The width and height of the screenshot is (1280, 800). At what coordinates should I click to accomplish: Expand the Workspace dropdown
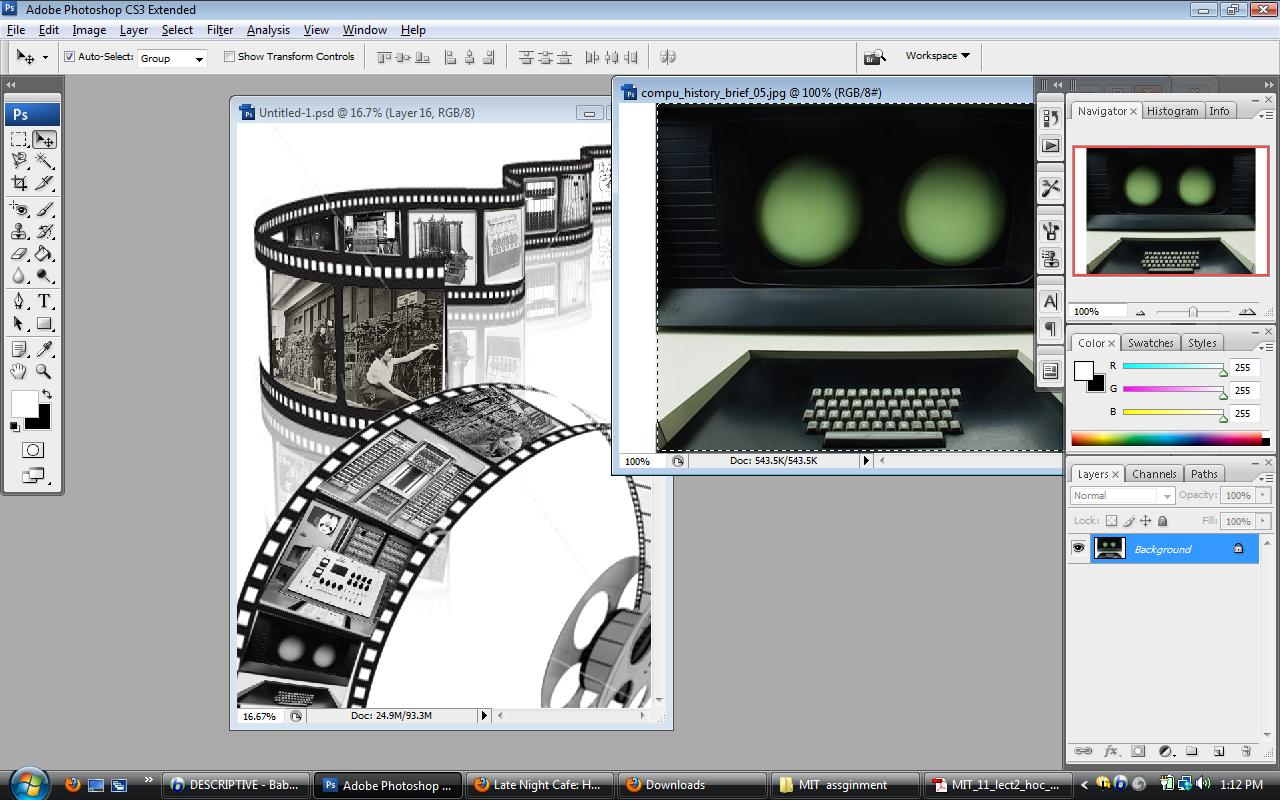click(x=937, y=56)
